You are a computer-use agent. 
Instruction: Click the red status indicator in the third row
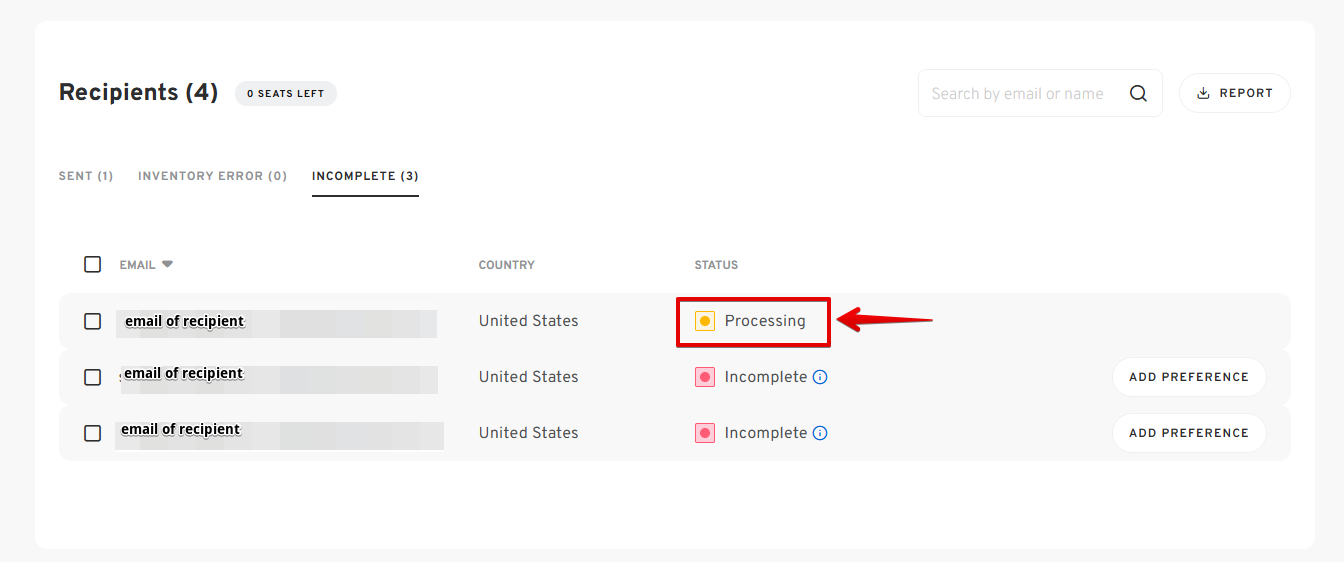705,433
